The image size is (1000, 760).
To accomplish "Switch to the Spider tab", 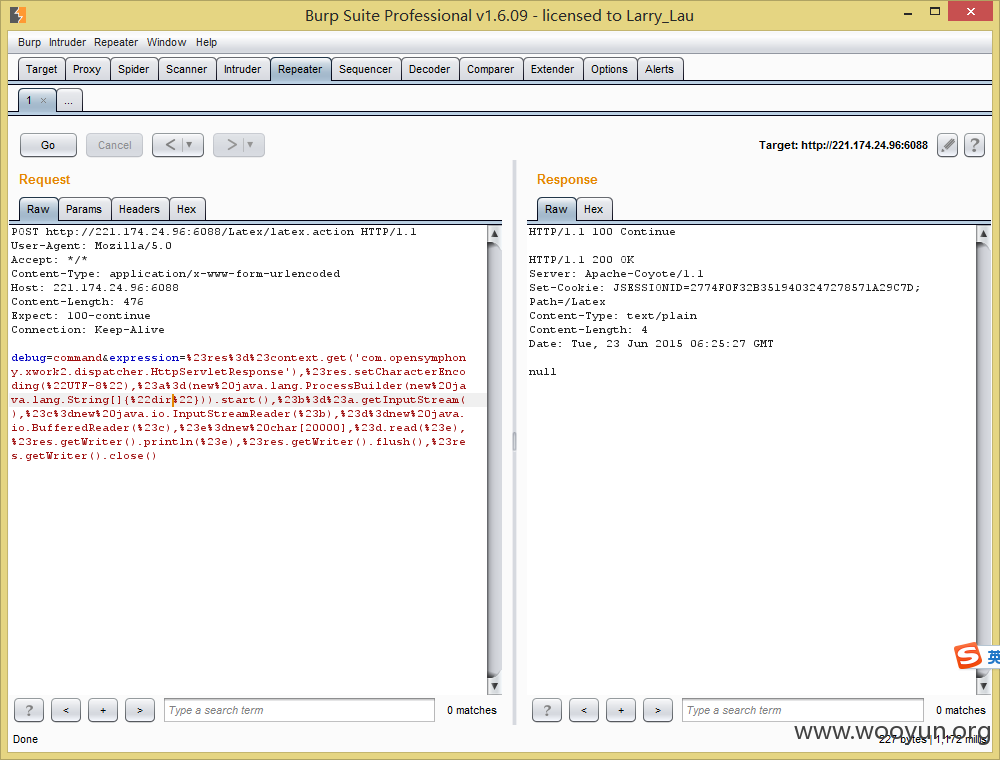I will tap(133, 69).
